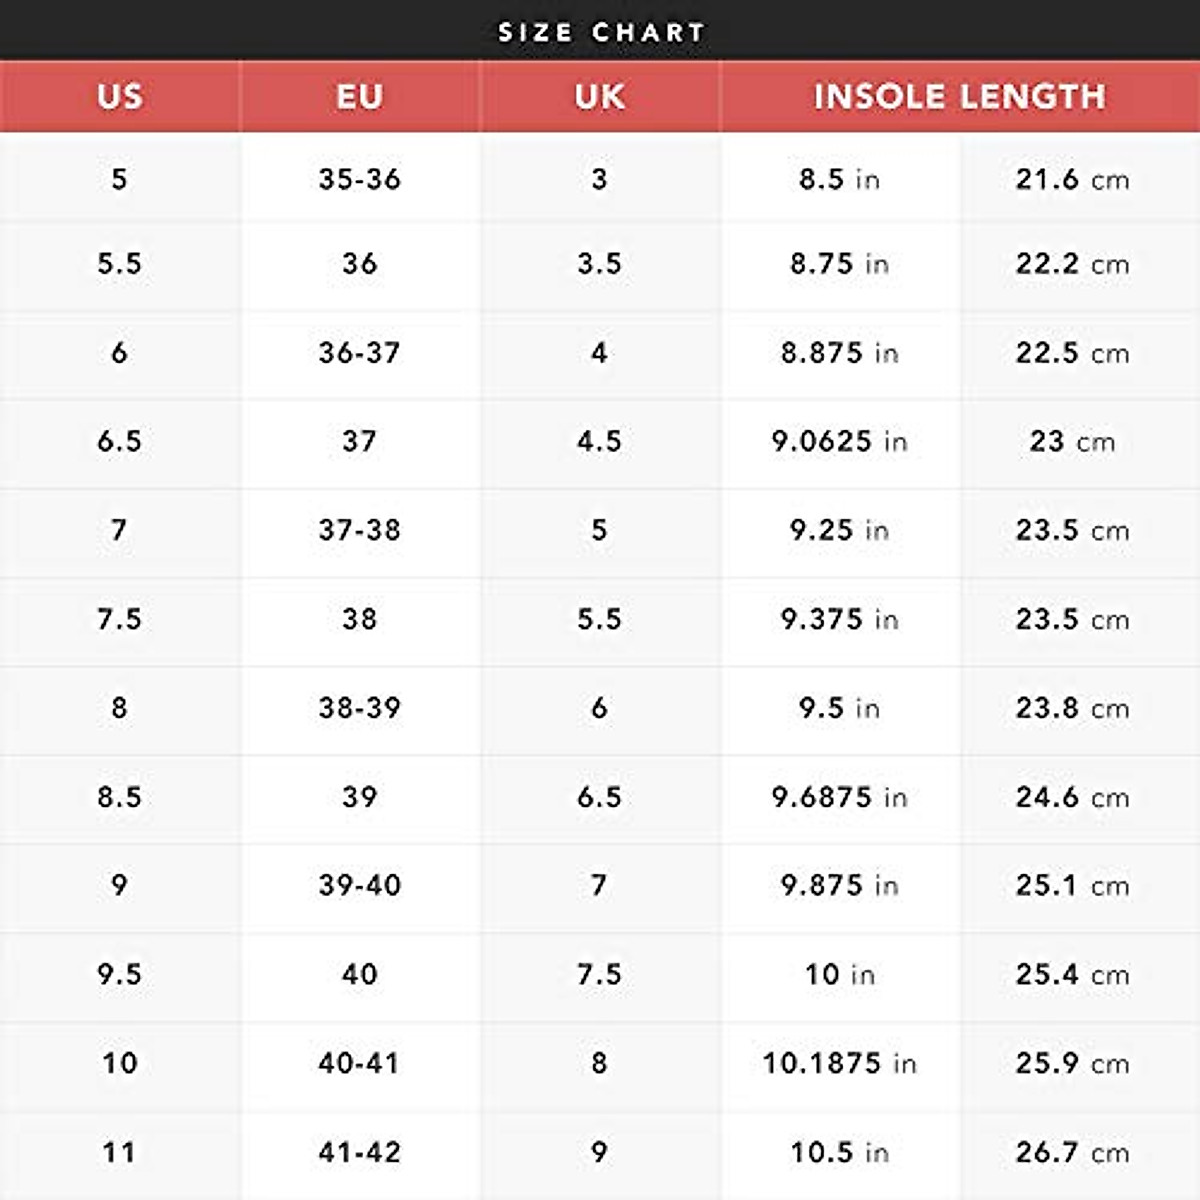Select US size 5.5 cell
The image size is (1200, 1200).
coord(119,264)
